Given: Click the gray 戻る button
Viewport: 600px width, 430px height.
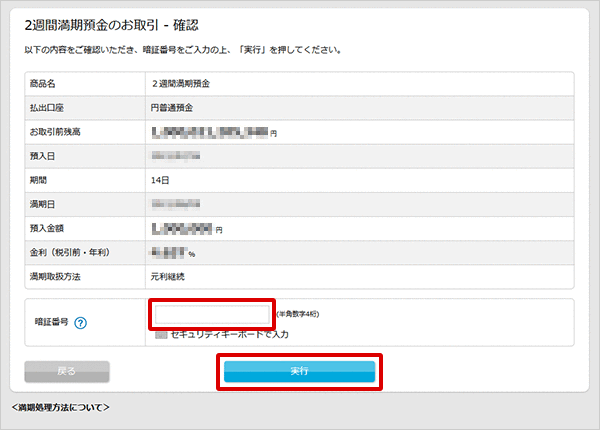Looking at the screenshot, I should point(67,371).
